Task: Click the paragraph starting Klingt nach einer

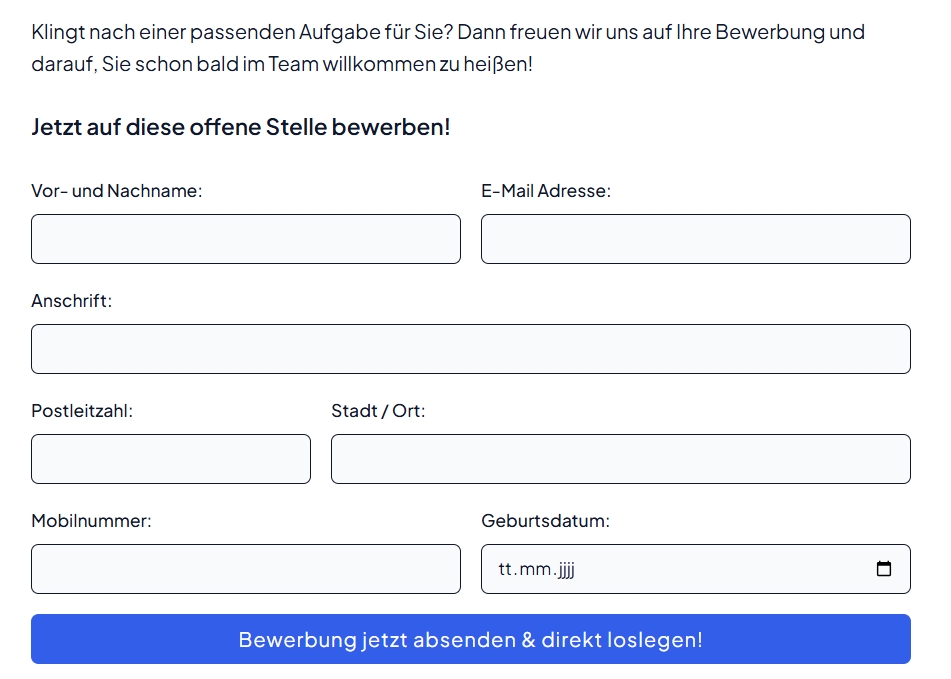Action: 448,47
